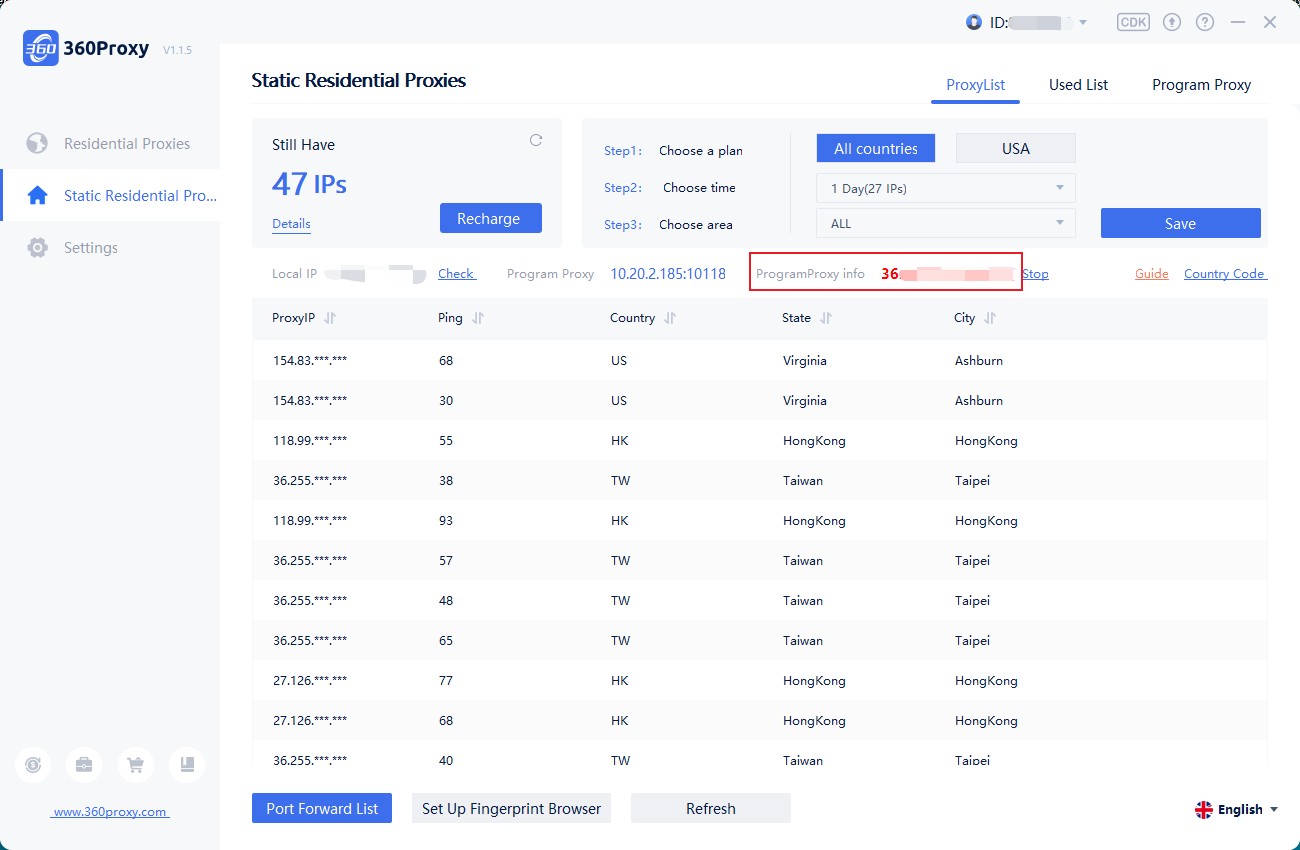Click the book guide icon in sidebar bottom
The image size is (1300, 850).
pyautogui.click(x=187, y=765)
